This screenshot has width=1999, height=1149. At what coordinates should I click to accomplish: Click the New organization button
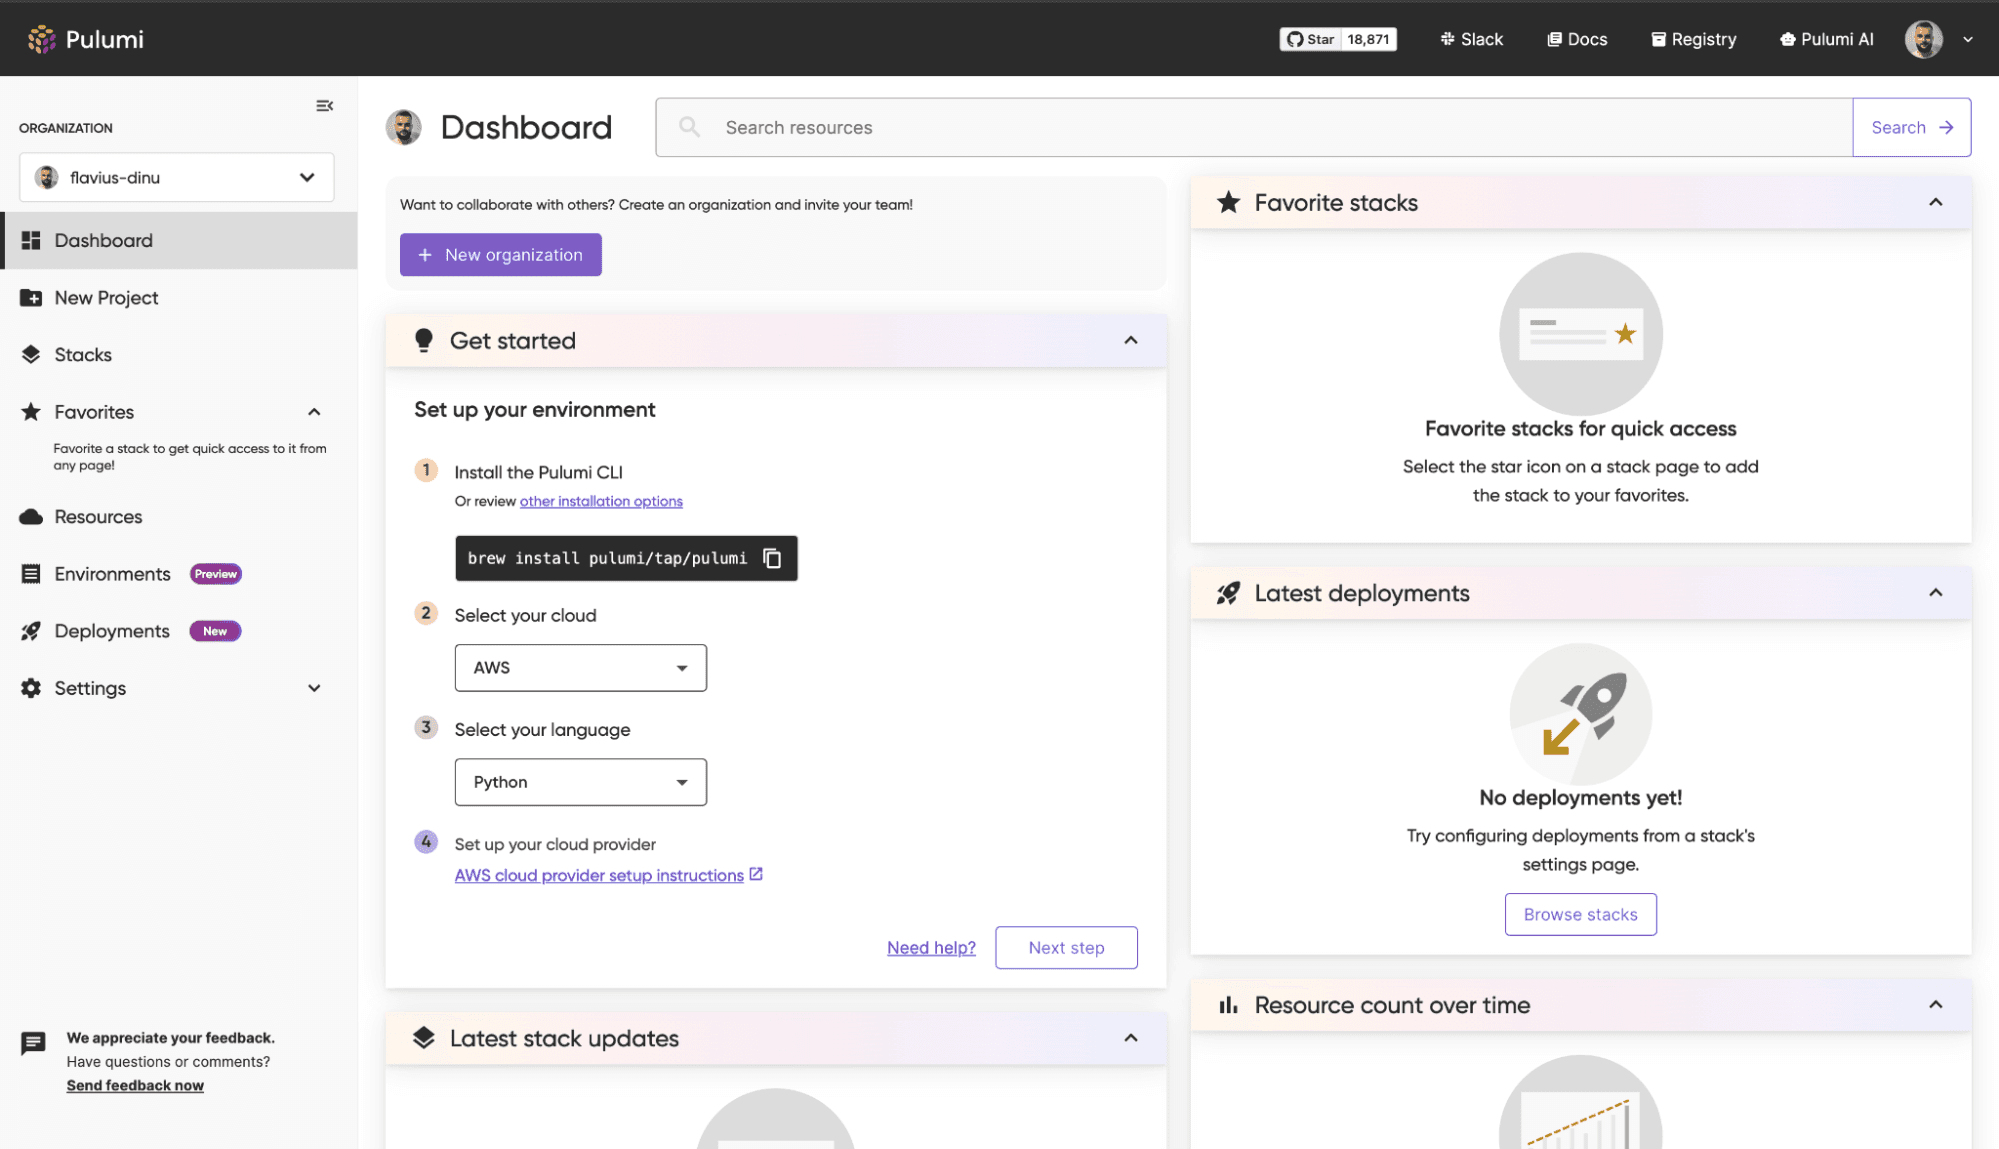[x=500, y=254]
